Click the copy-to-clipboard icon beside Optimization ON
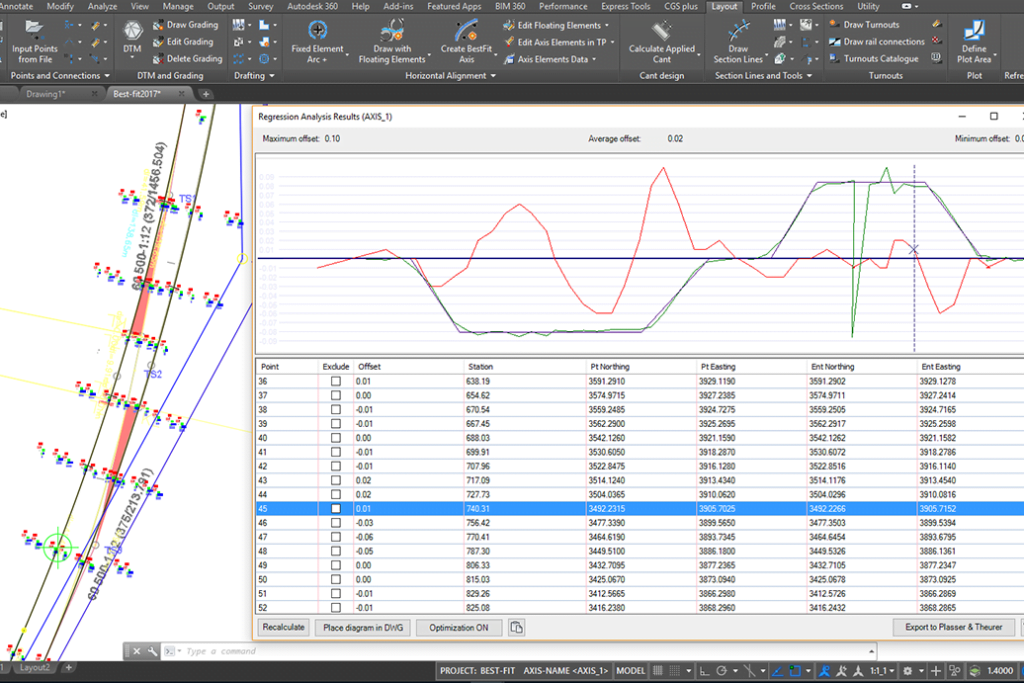The height and width of the screenshot is (683, 1024). tap(516, 627)
